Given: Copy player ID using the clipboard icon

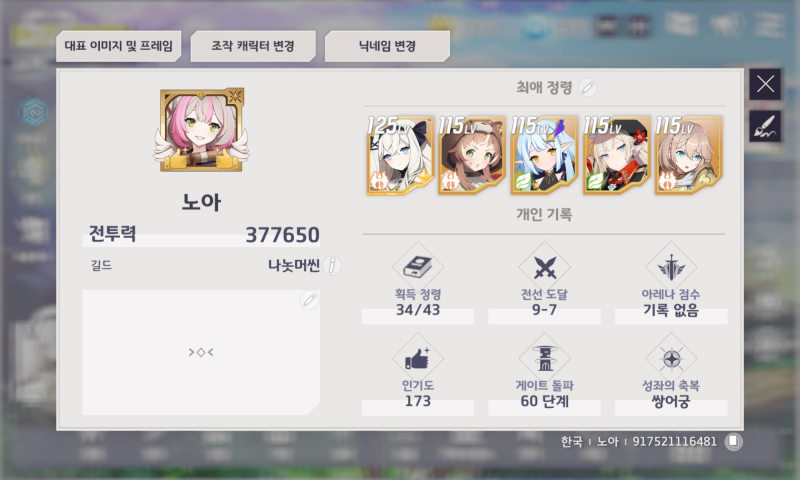Looking at the screenshot, I should pos(734,441).
